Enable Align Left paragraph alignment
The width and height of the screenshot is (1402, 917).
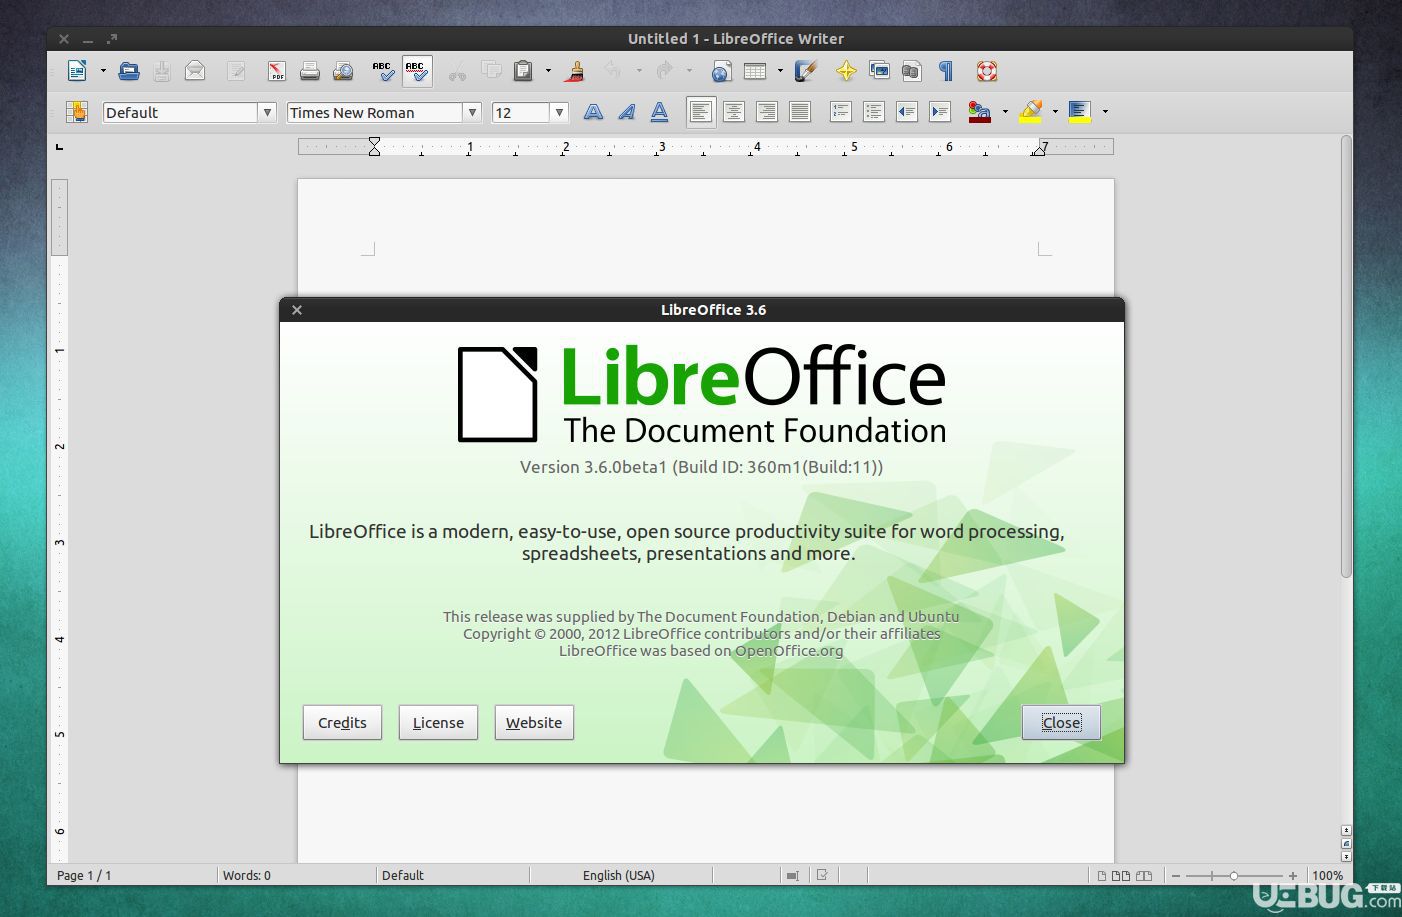[x=701, y=112]
